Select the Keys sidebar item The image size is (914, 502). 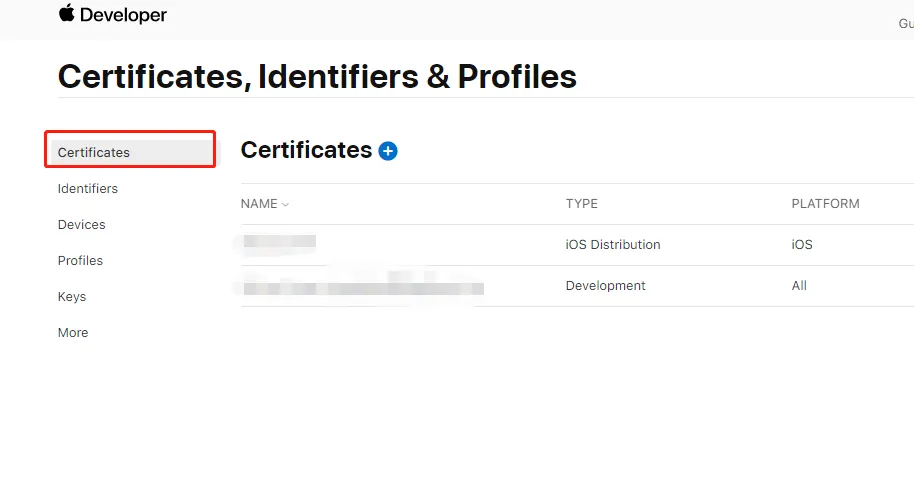pos(72,296)
